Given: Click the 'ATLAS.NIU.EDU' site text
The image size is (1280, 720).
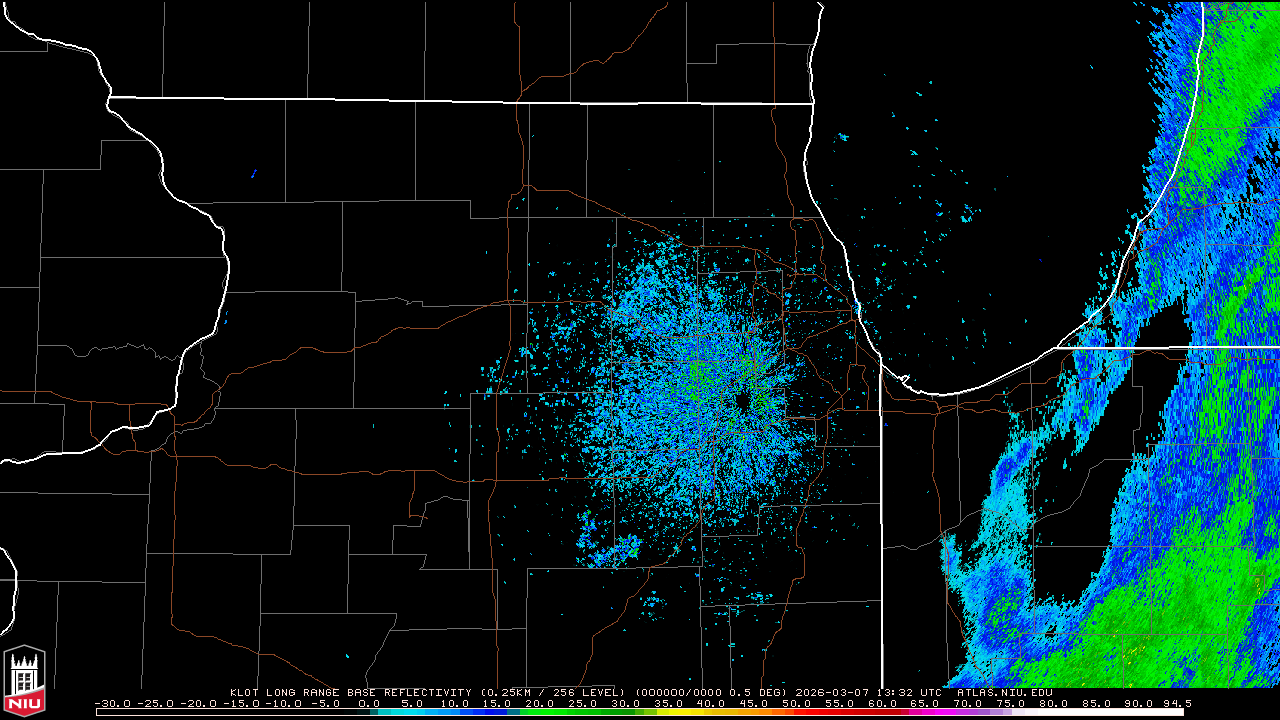Looking at the screenshot, I should [x=1004, y=692].
